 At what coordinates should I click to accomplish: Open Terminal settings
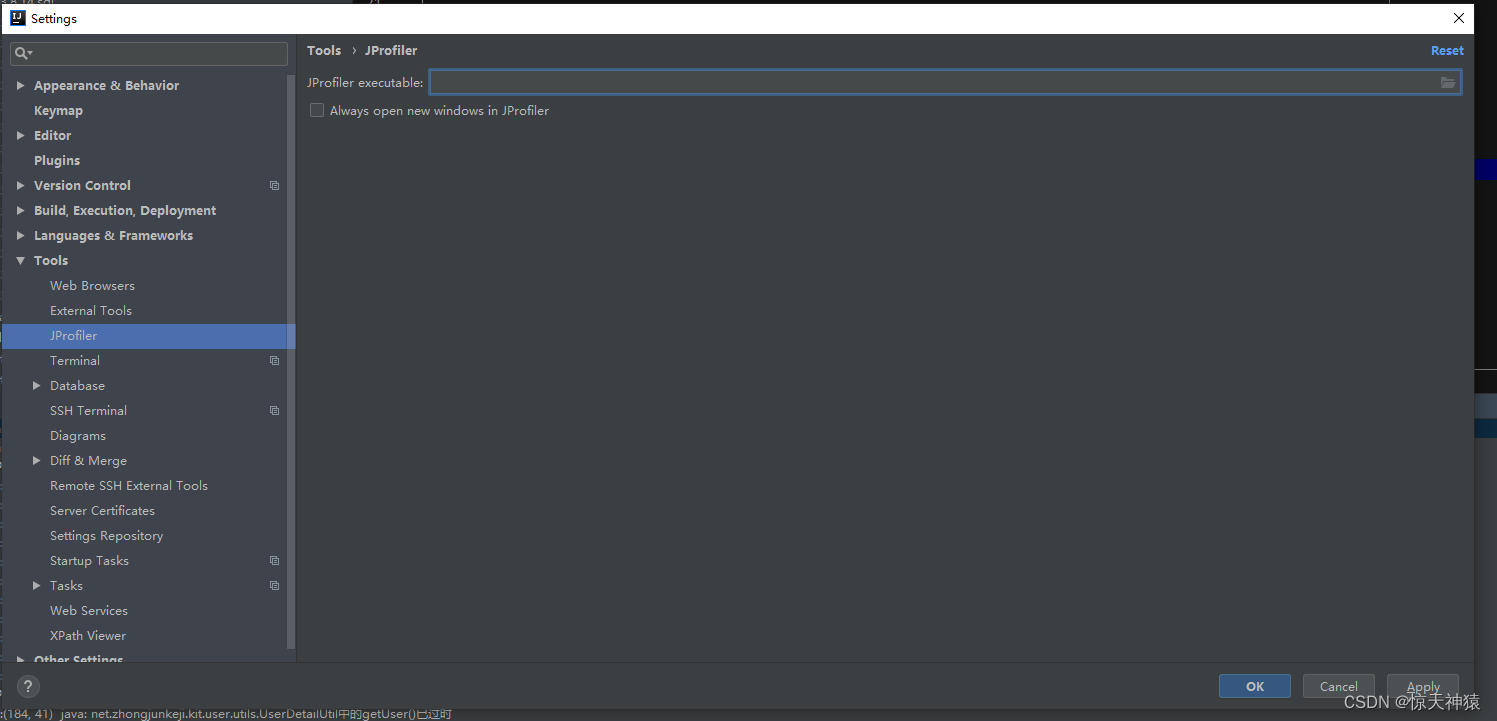click(x=75, y=361)
